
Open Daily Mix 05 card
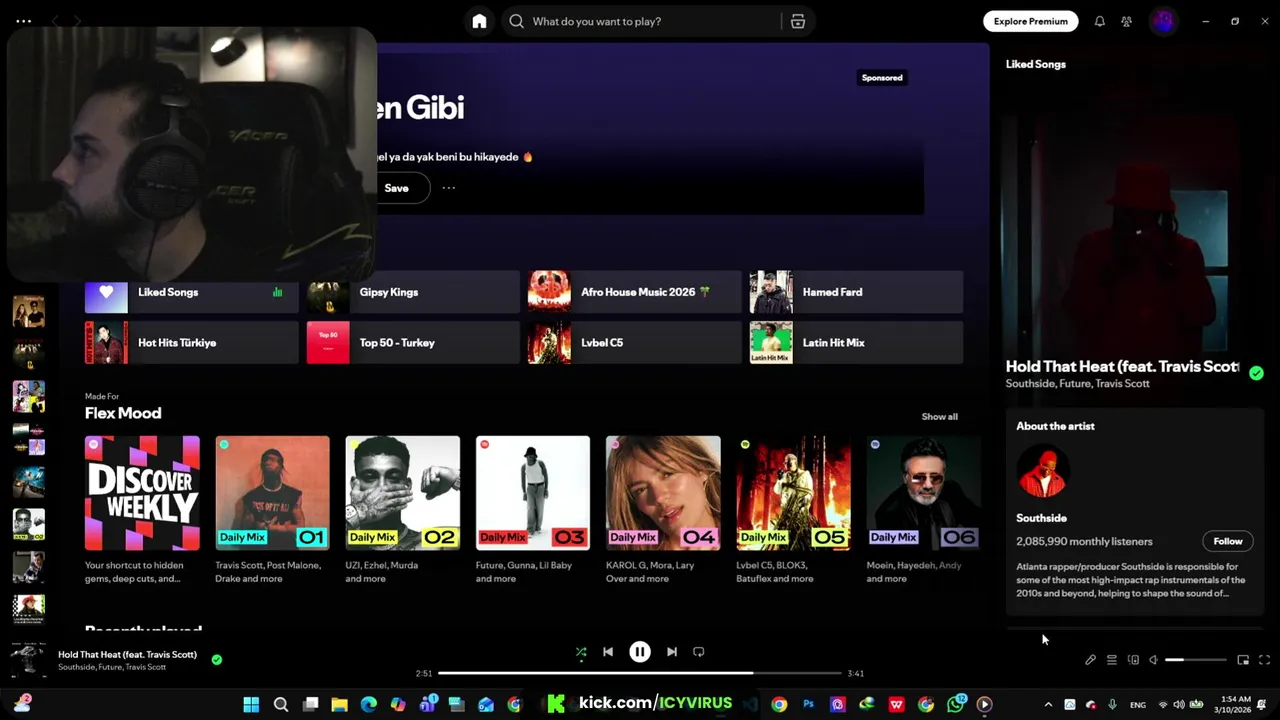click(793, 511)
